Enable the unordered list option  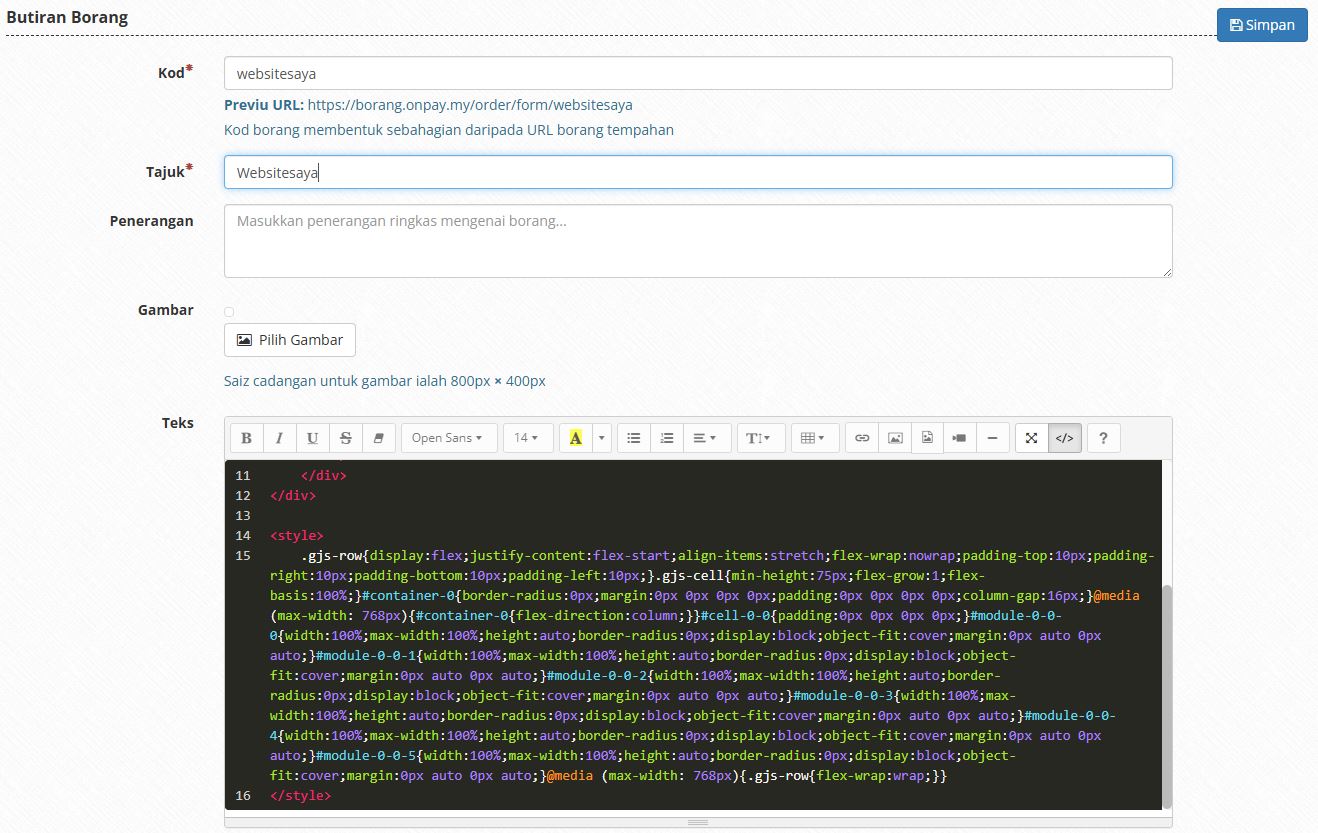[x=634, y=437]
